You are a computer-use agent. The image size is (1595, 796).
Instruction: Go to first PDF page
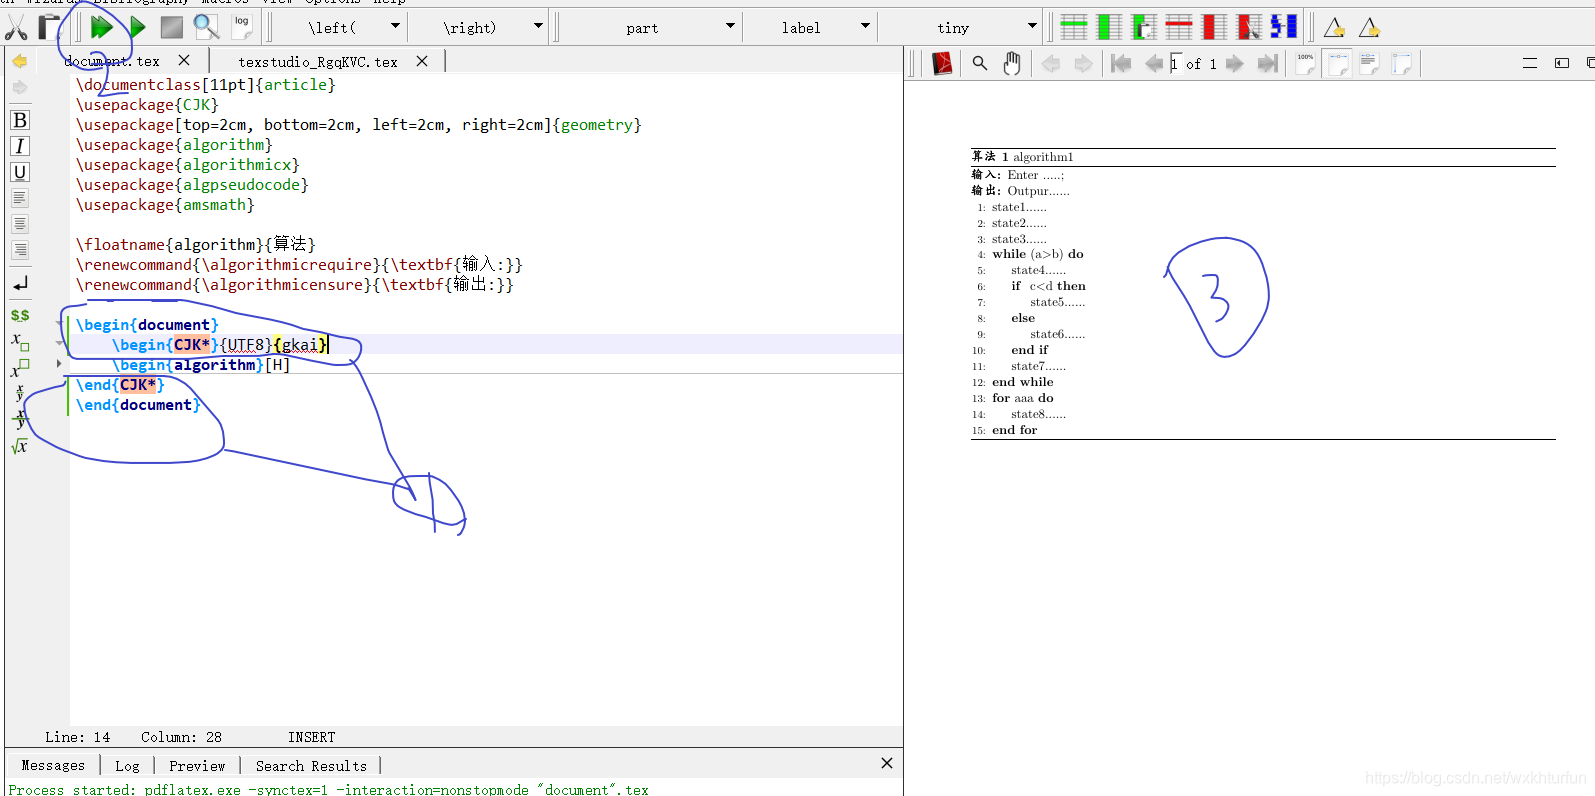(x=1121, y=64)
